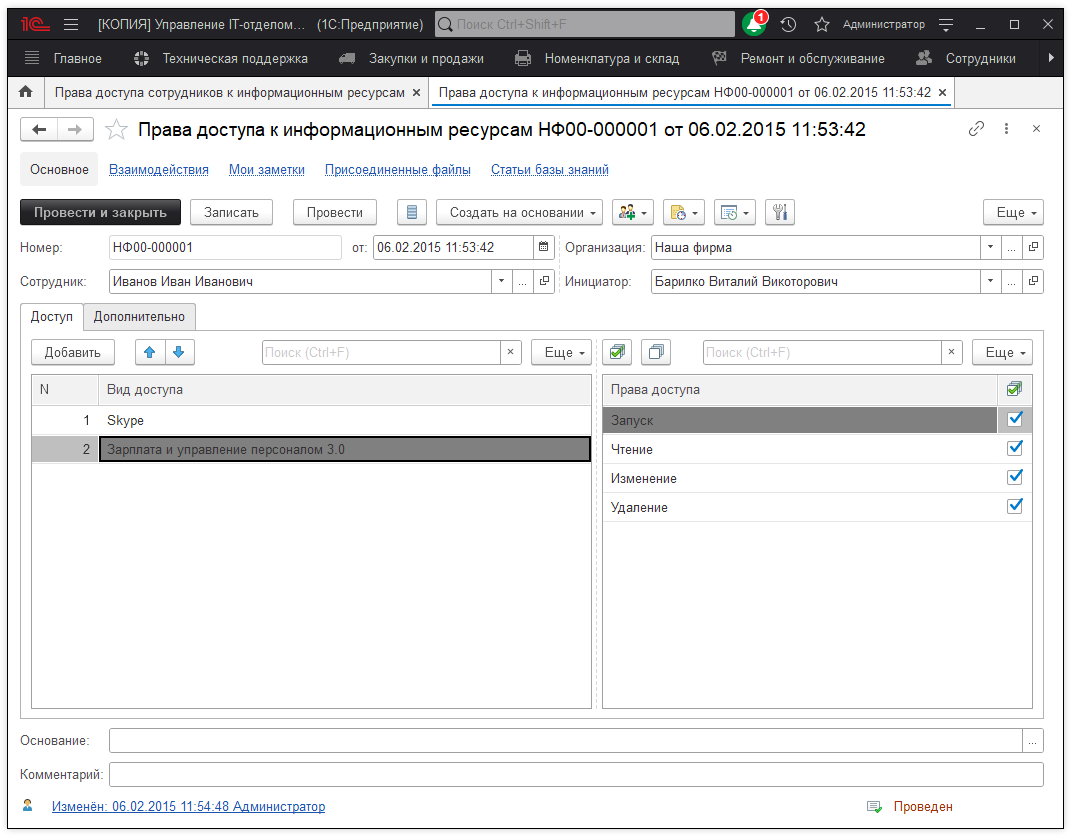
Task: Switch to the Дополнительно tab
Action: [139, 317]
